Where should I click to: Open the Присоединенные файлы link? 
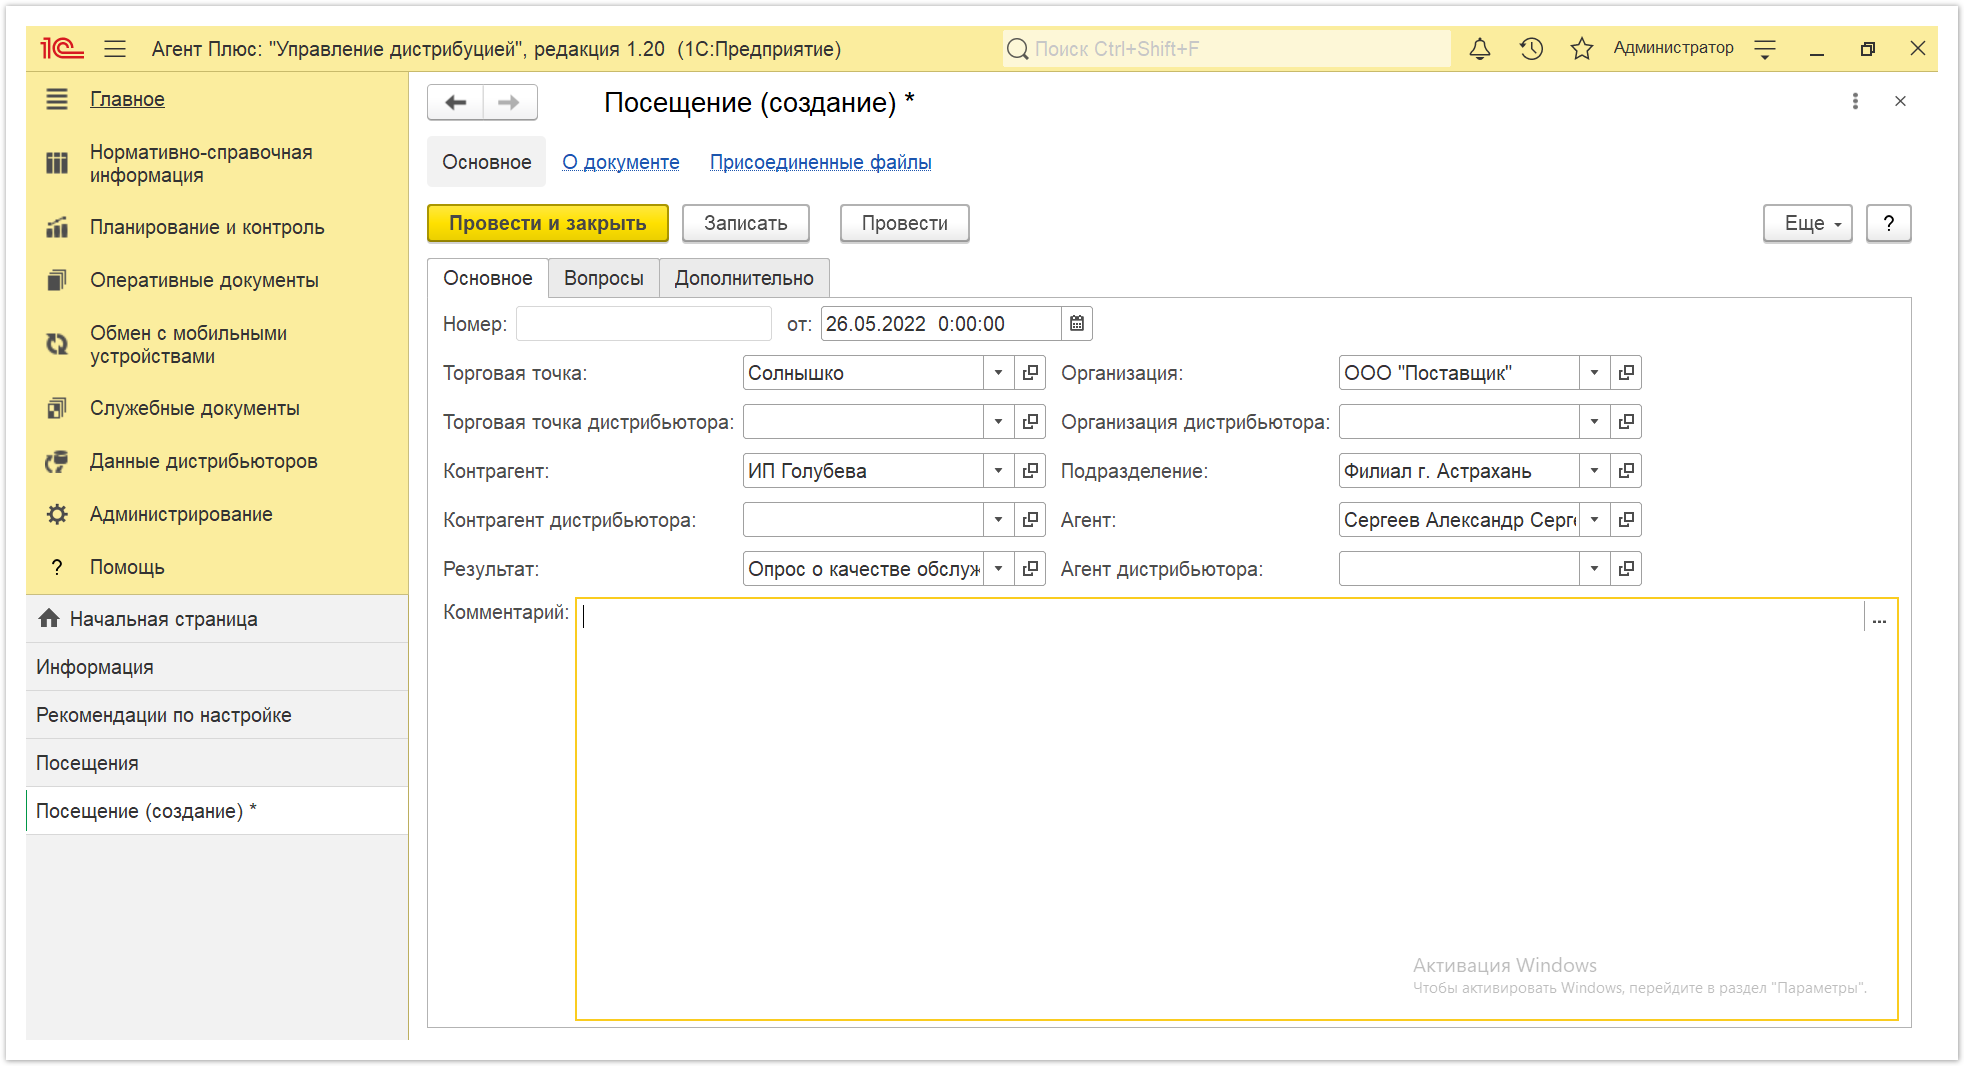[x=820, y=162]
